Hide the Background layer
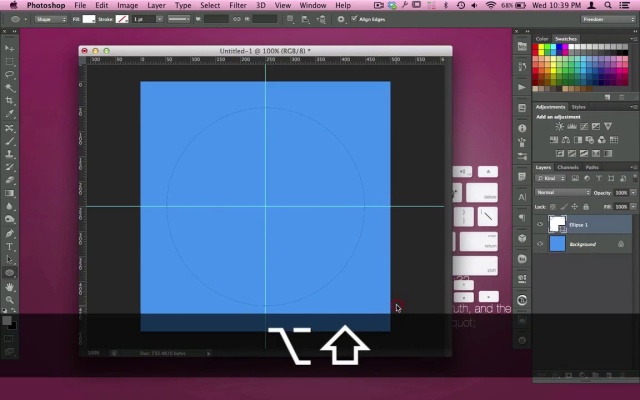The image size is (640, 400). pyautogui.click(x=540, y=244)
